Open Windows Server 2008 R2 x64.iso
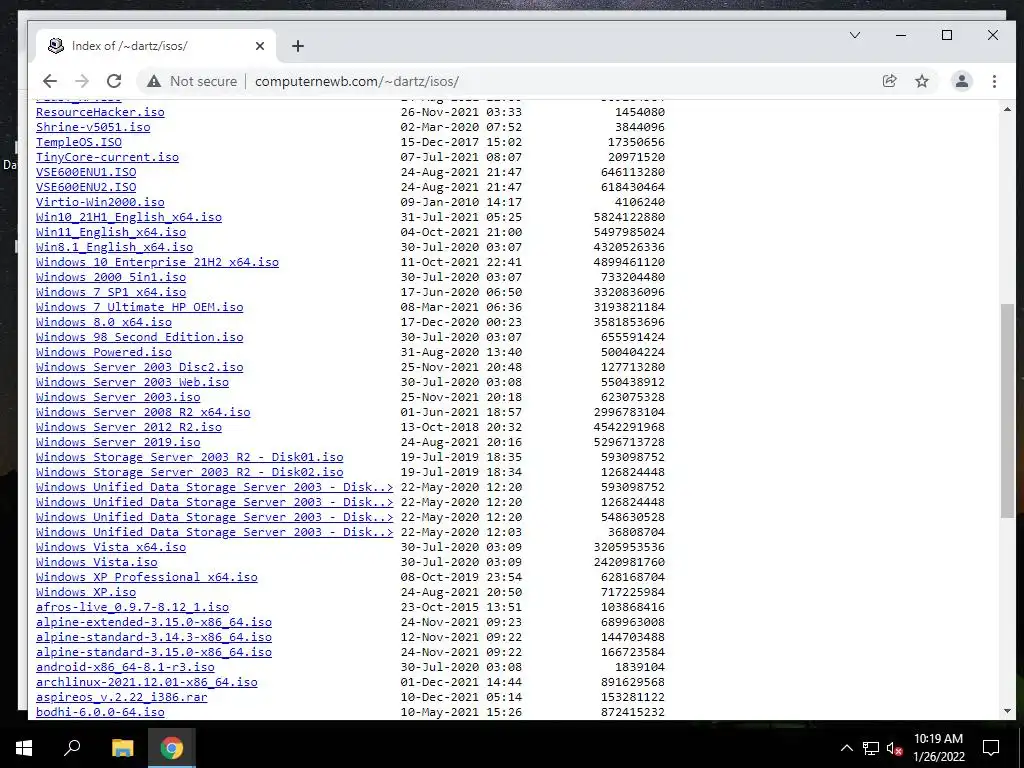This screenshot has height=768, width=1024. (x=143, y=412)
